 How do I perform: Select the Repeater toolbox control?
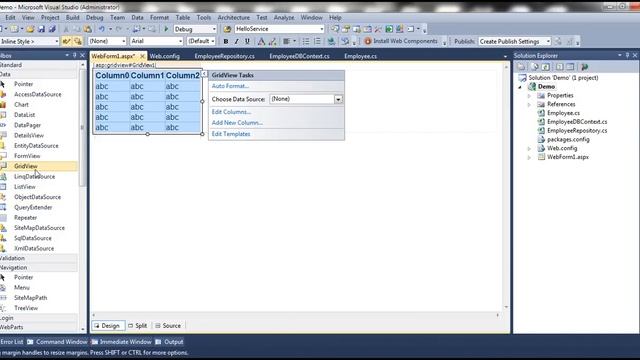[x=25, y=218]
